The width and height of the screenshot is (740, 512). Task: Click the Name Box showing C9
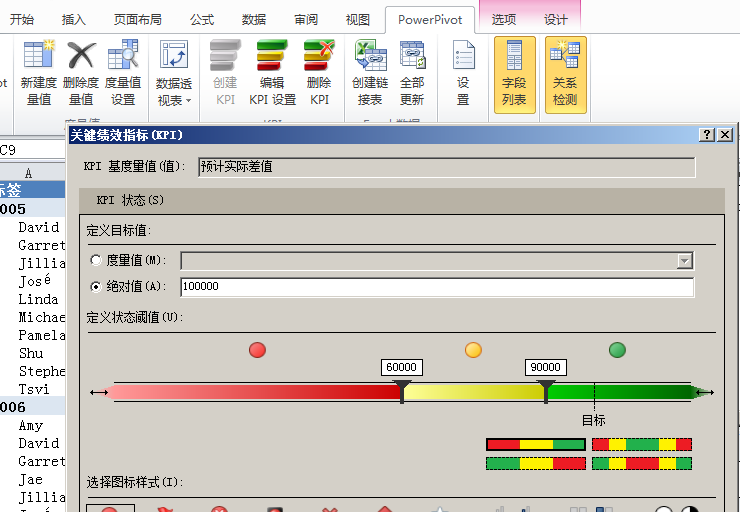click(x=31, y=150)
